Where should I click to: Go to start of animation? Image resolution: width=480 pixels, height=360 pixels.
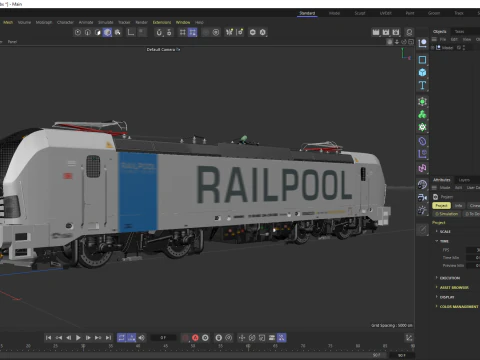pos(48,338)
